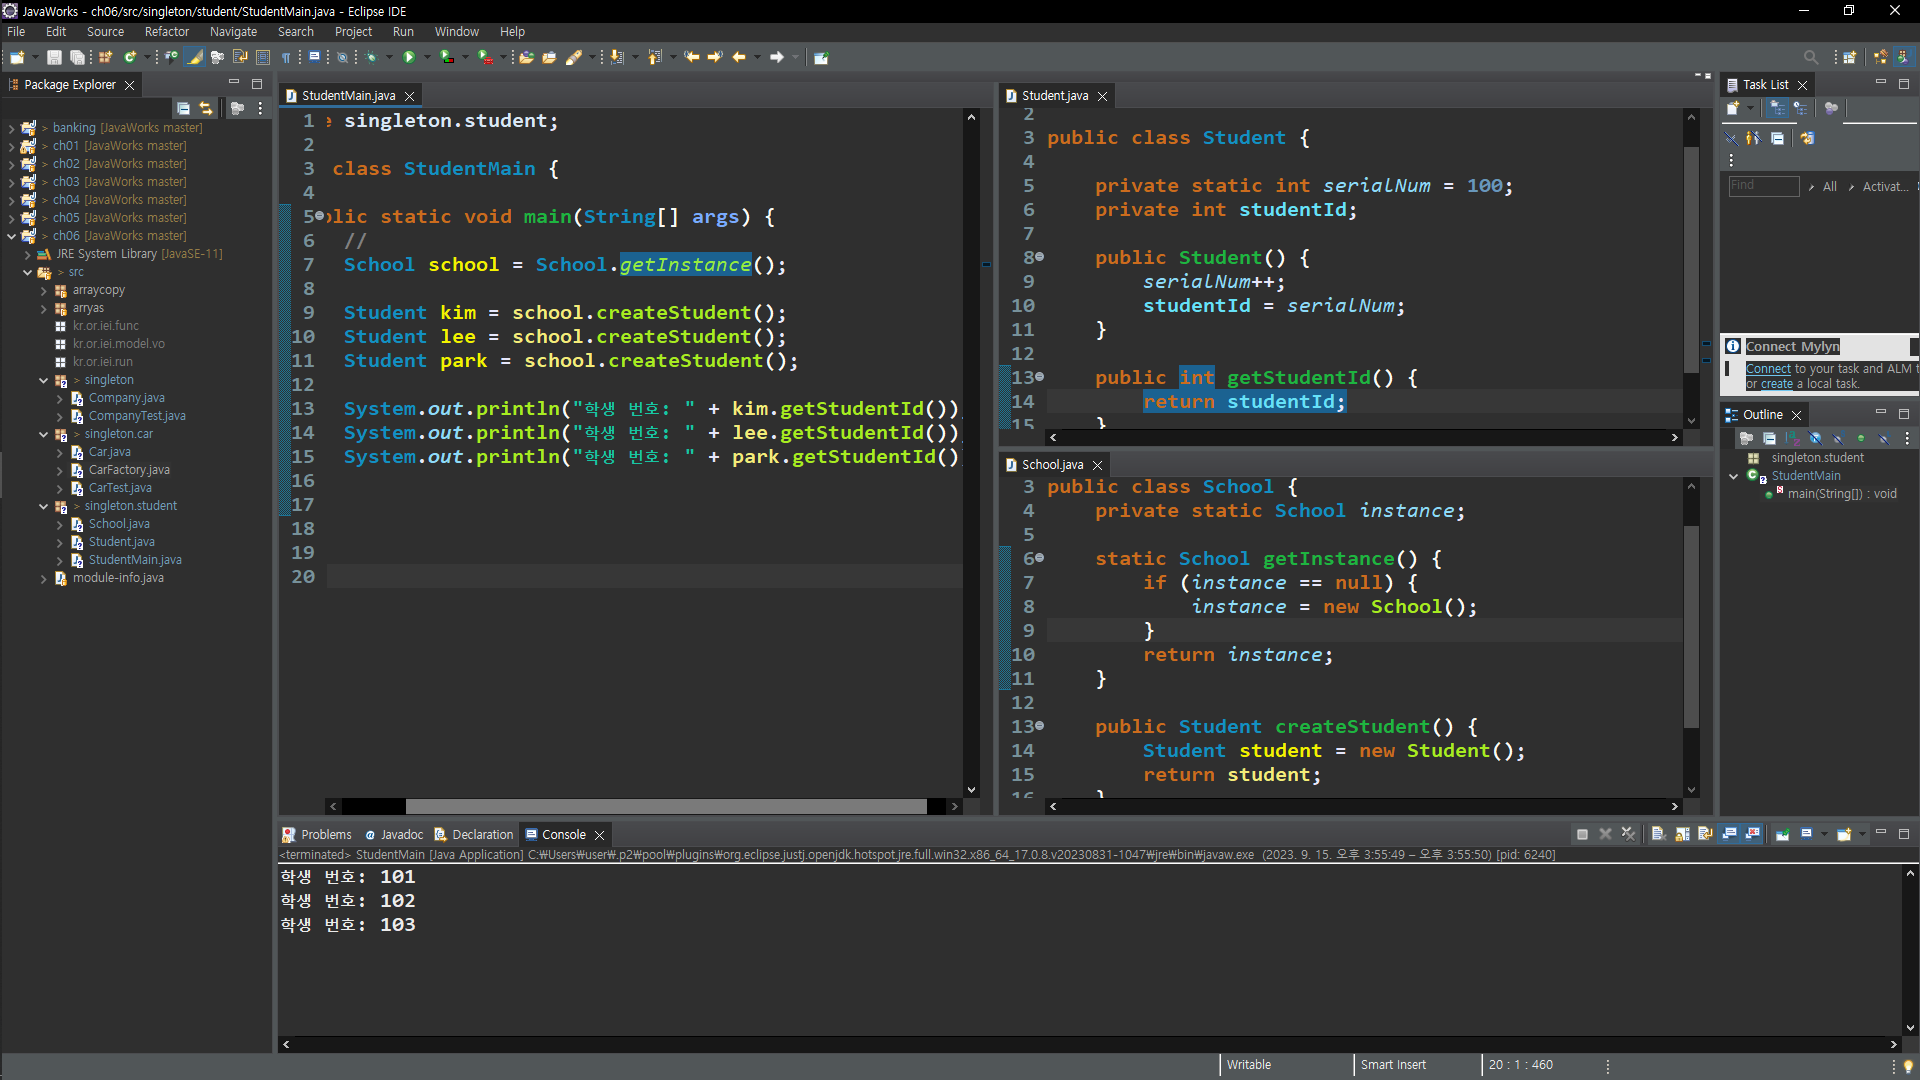Click Collapse All in Package Explorer
1920x1080 pixels.
pos(183,108)
